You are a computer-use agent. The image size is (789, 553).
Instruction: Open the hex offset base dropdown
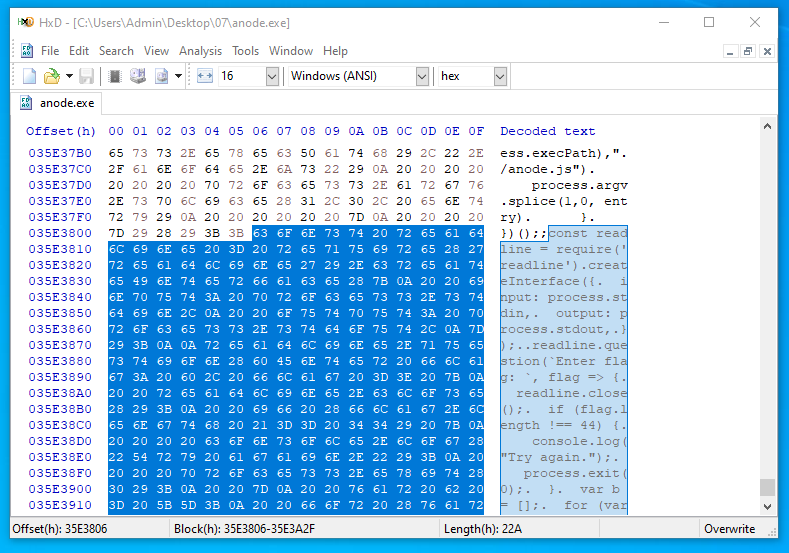(x=500, y=76)
